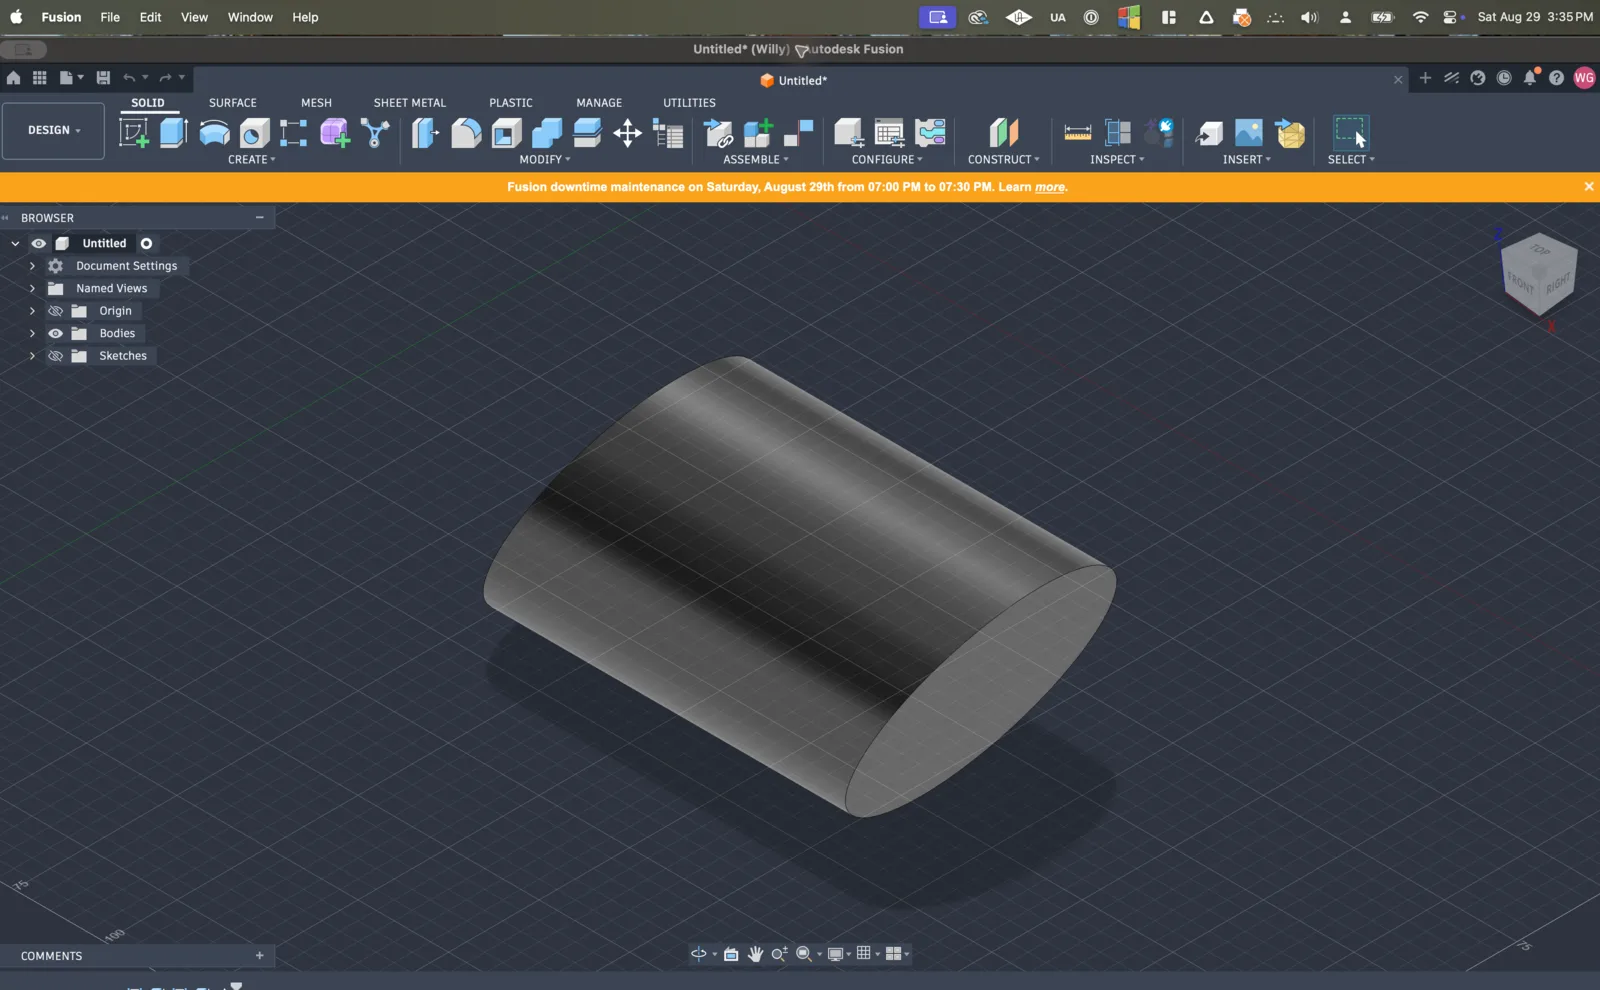Follow the 'more' link in maintenance banner
The image size is (1600, 990).
pyautogui.click(x=1050, y=187)
